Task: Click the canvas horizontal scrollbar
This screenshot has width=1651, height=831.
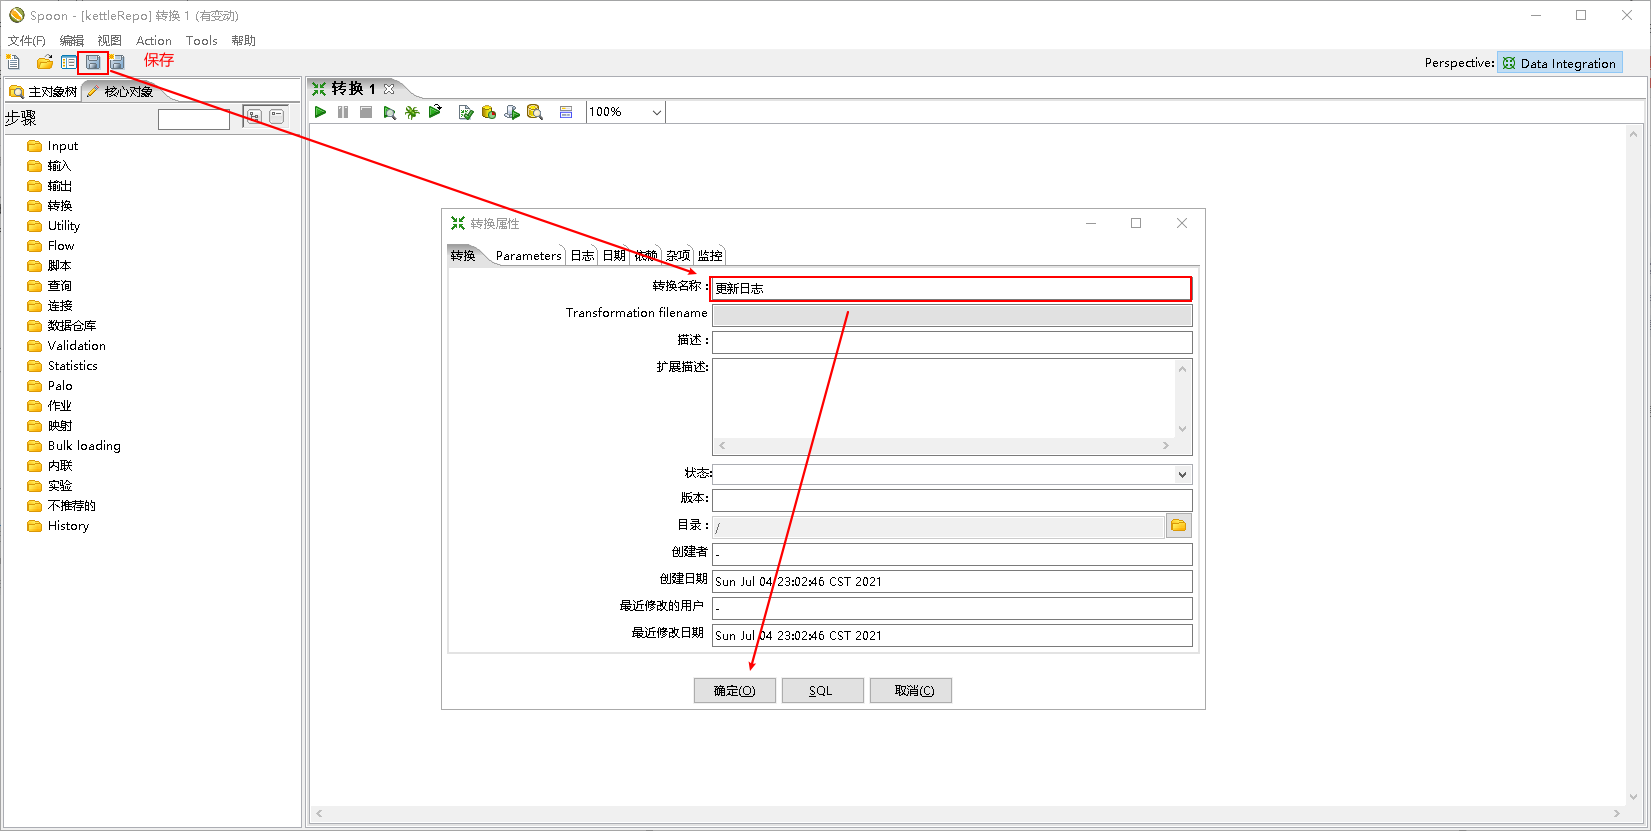Action: (968, 813)
